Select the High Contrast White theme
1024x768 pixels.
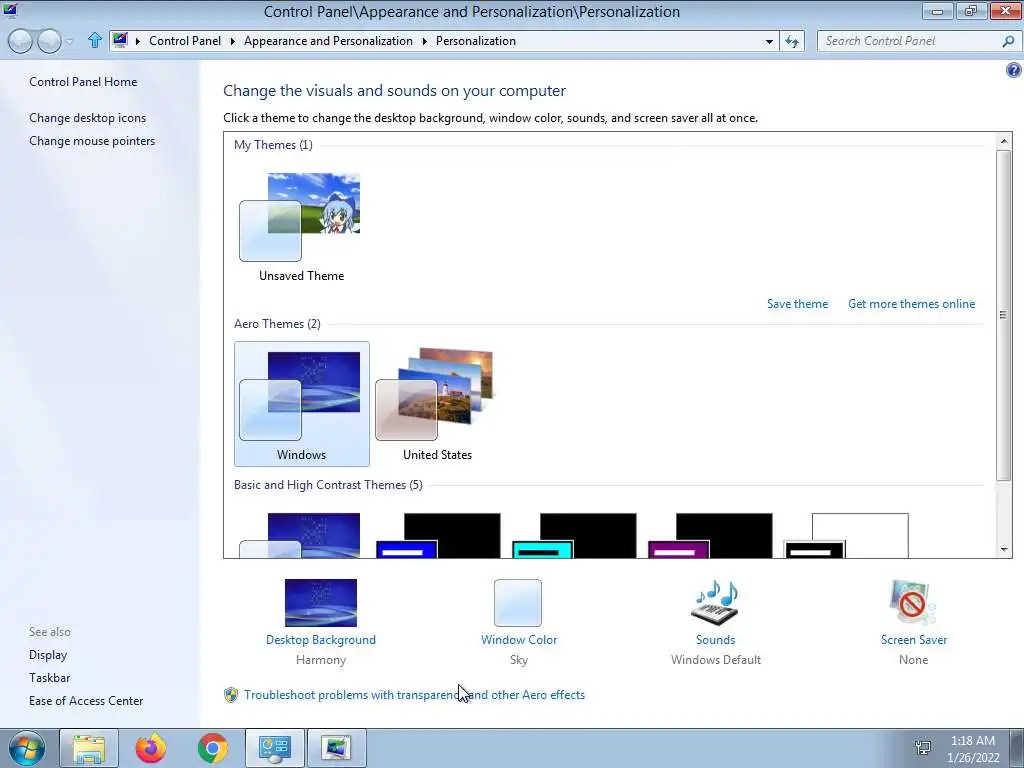coord(846,536)
